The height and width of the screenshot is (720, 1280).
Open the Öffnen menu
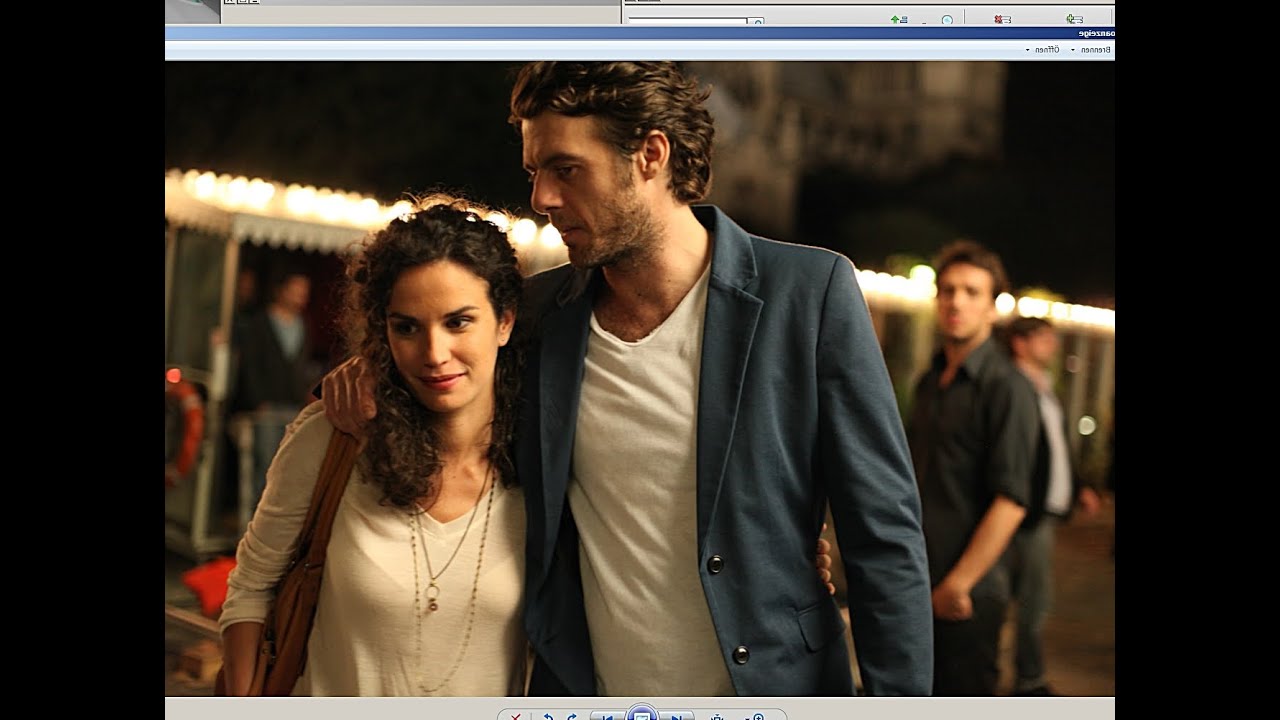pyautogui.click(x=1048, y=49)
